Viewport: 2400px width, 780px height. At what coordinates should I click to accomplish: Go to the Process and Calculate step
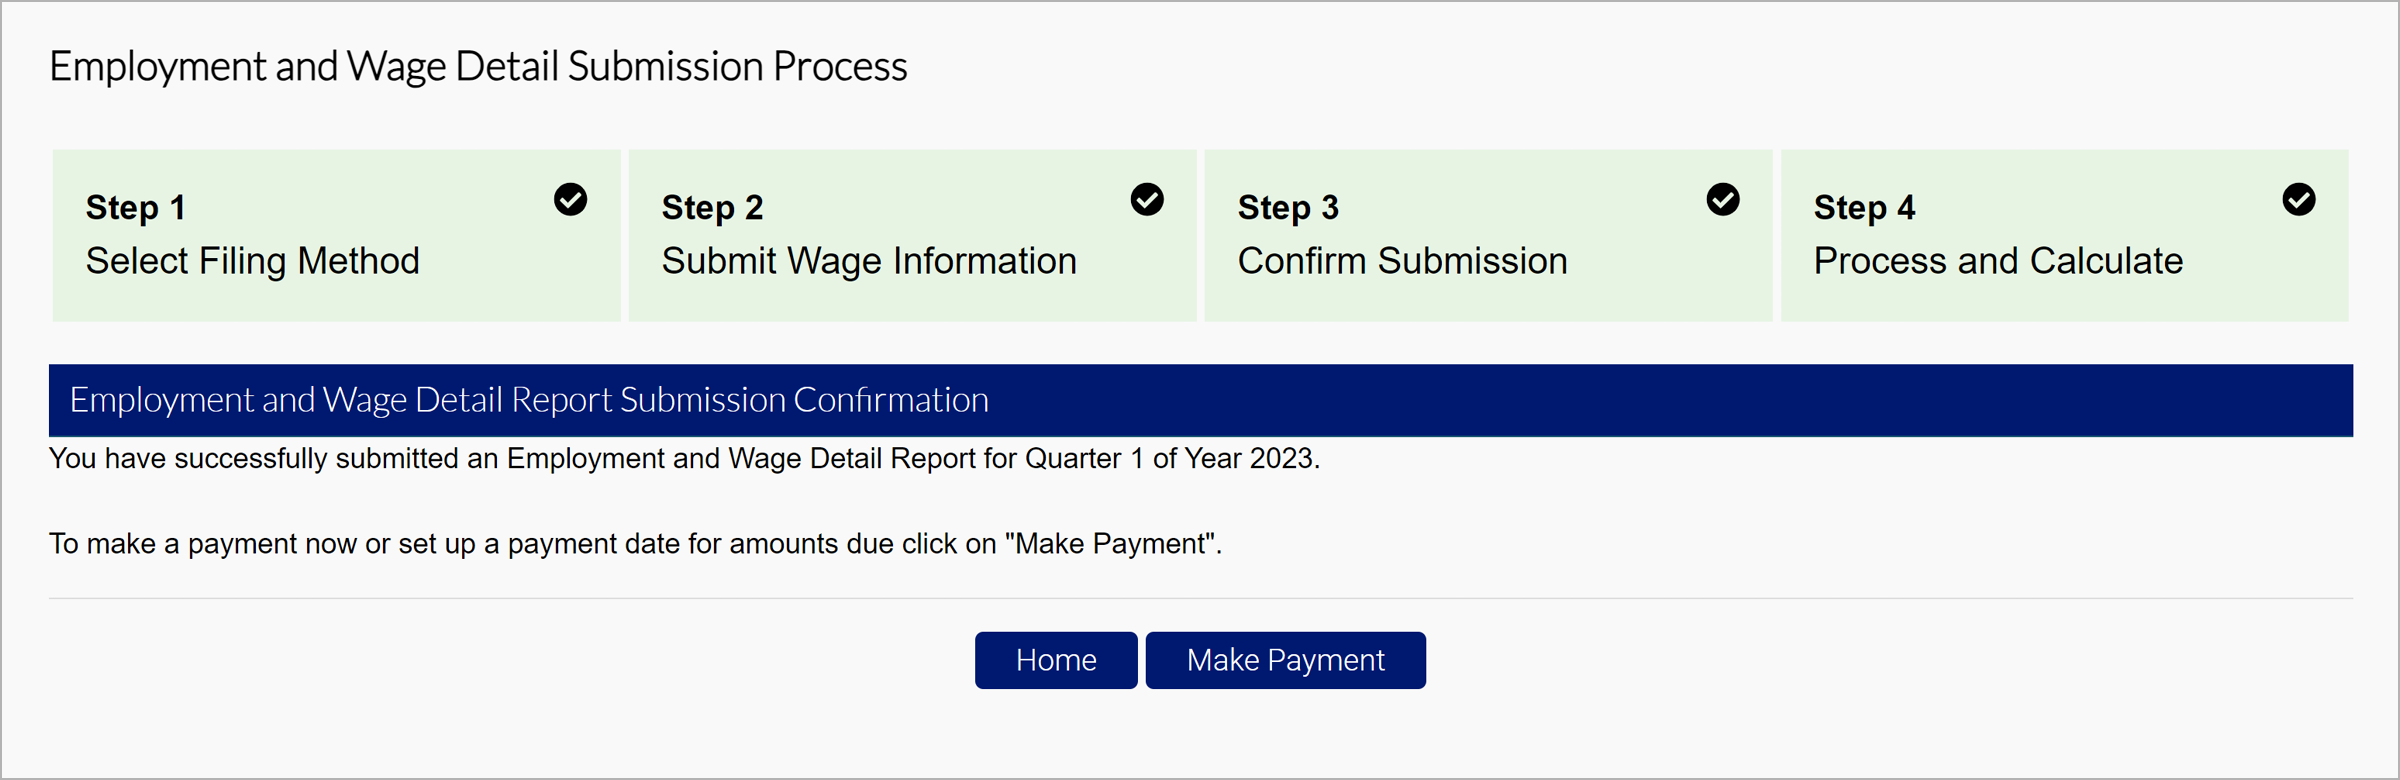pyautogui.click(x=1998, y=261)
